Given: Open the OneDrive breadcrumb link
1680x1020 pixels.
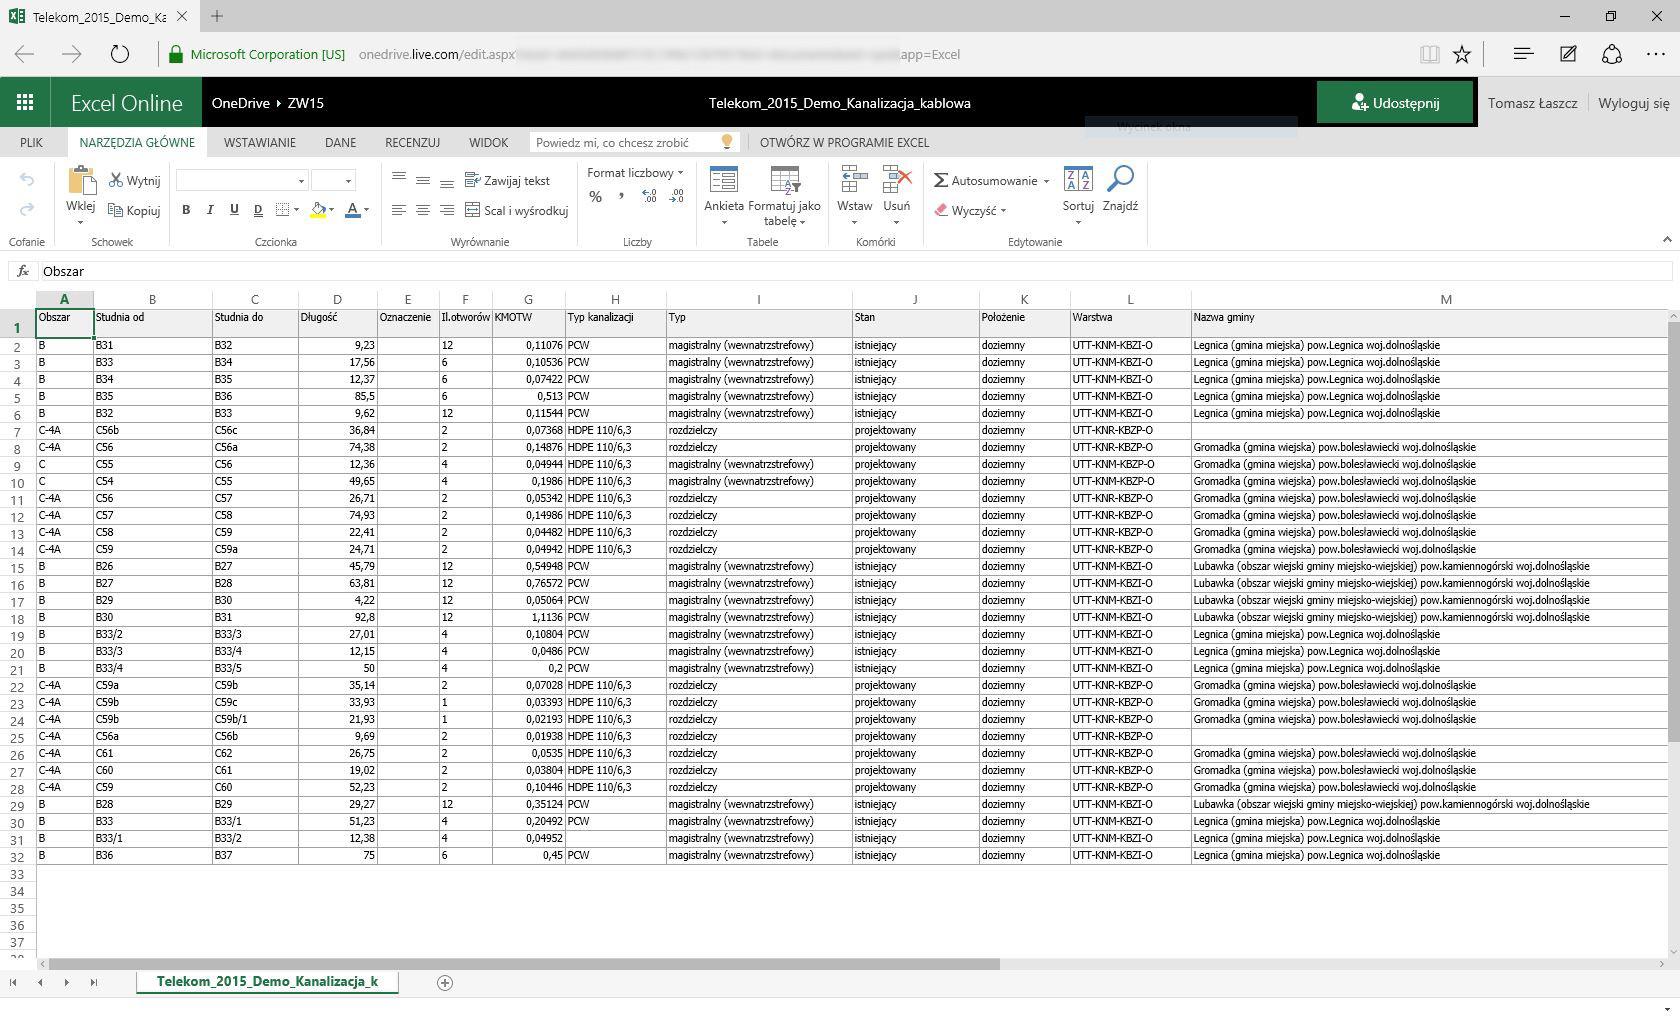Looking at the screenshot, I should point(240,103).
